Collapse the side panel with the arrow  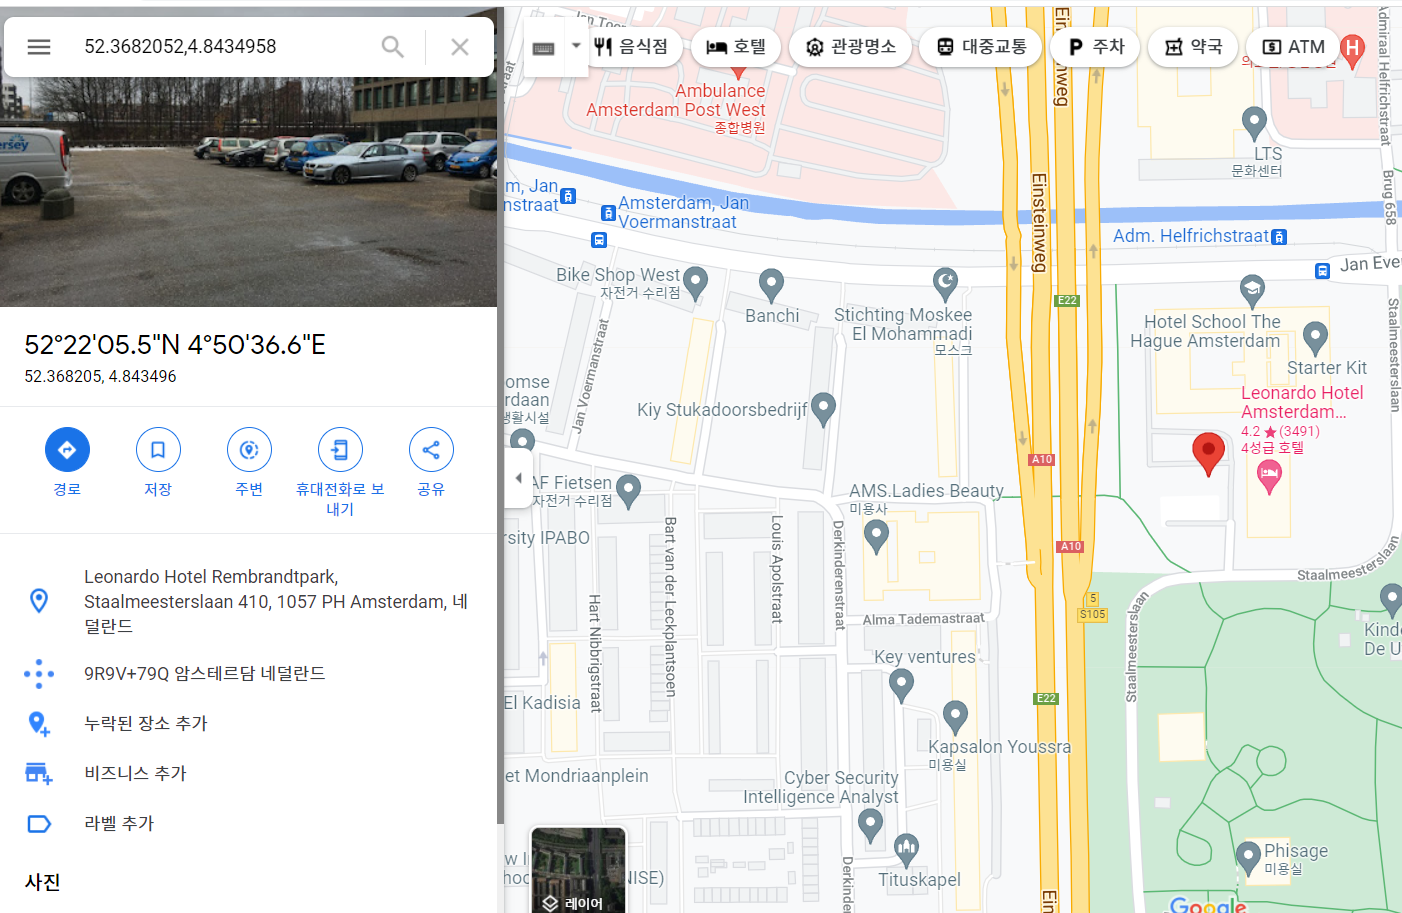(x=518, y=478)
